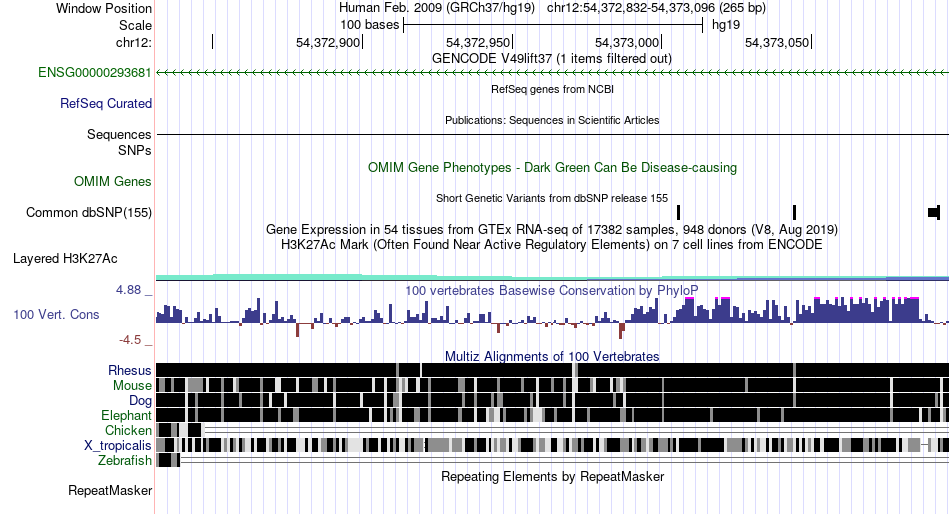950x514 pixels.
Task: Click the OMIM Genes track label
Action: (113, 182)
